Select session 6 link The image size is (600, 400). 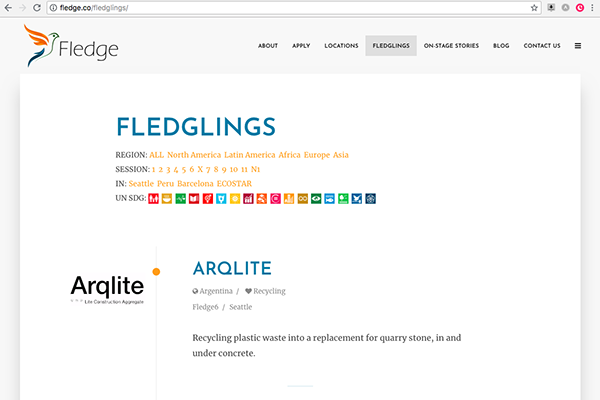tap(192, 169)
